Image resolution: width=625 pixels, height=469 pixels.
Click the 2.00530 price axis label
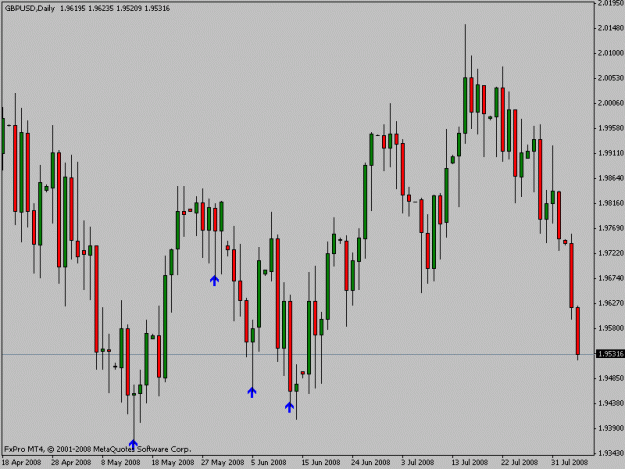[611, 78]
